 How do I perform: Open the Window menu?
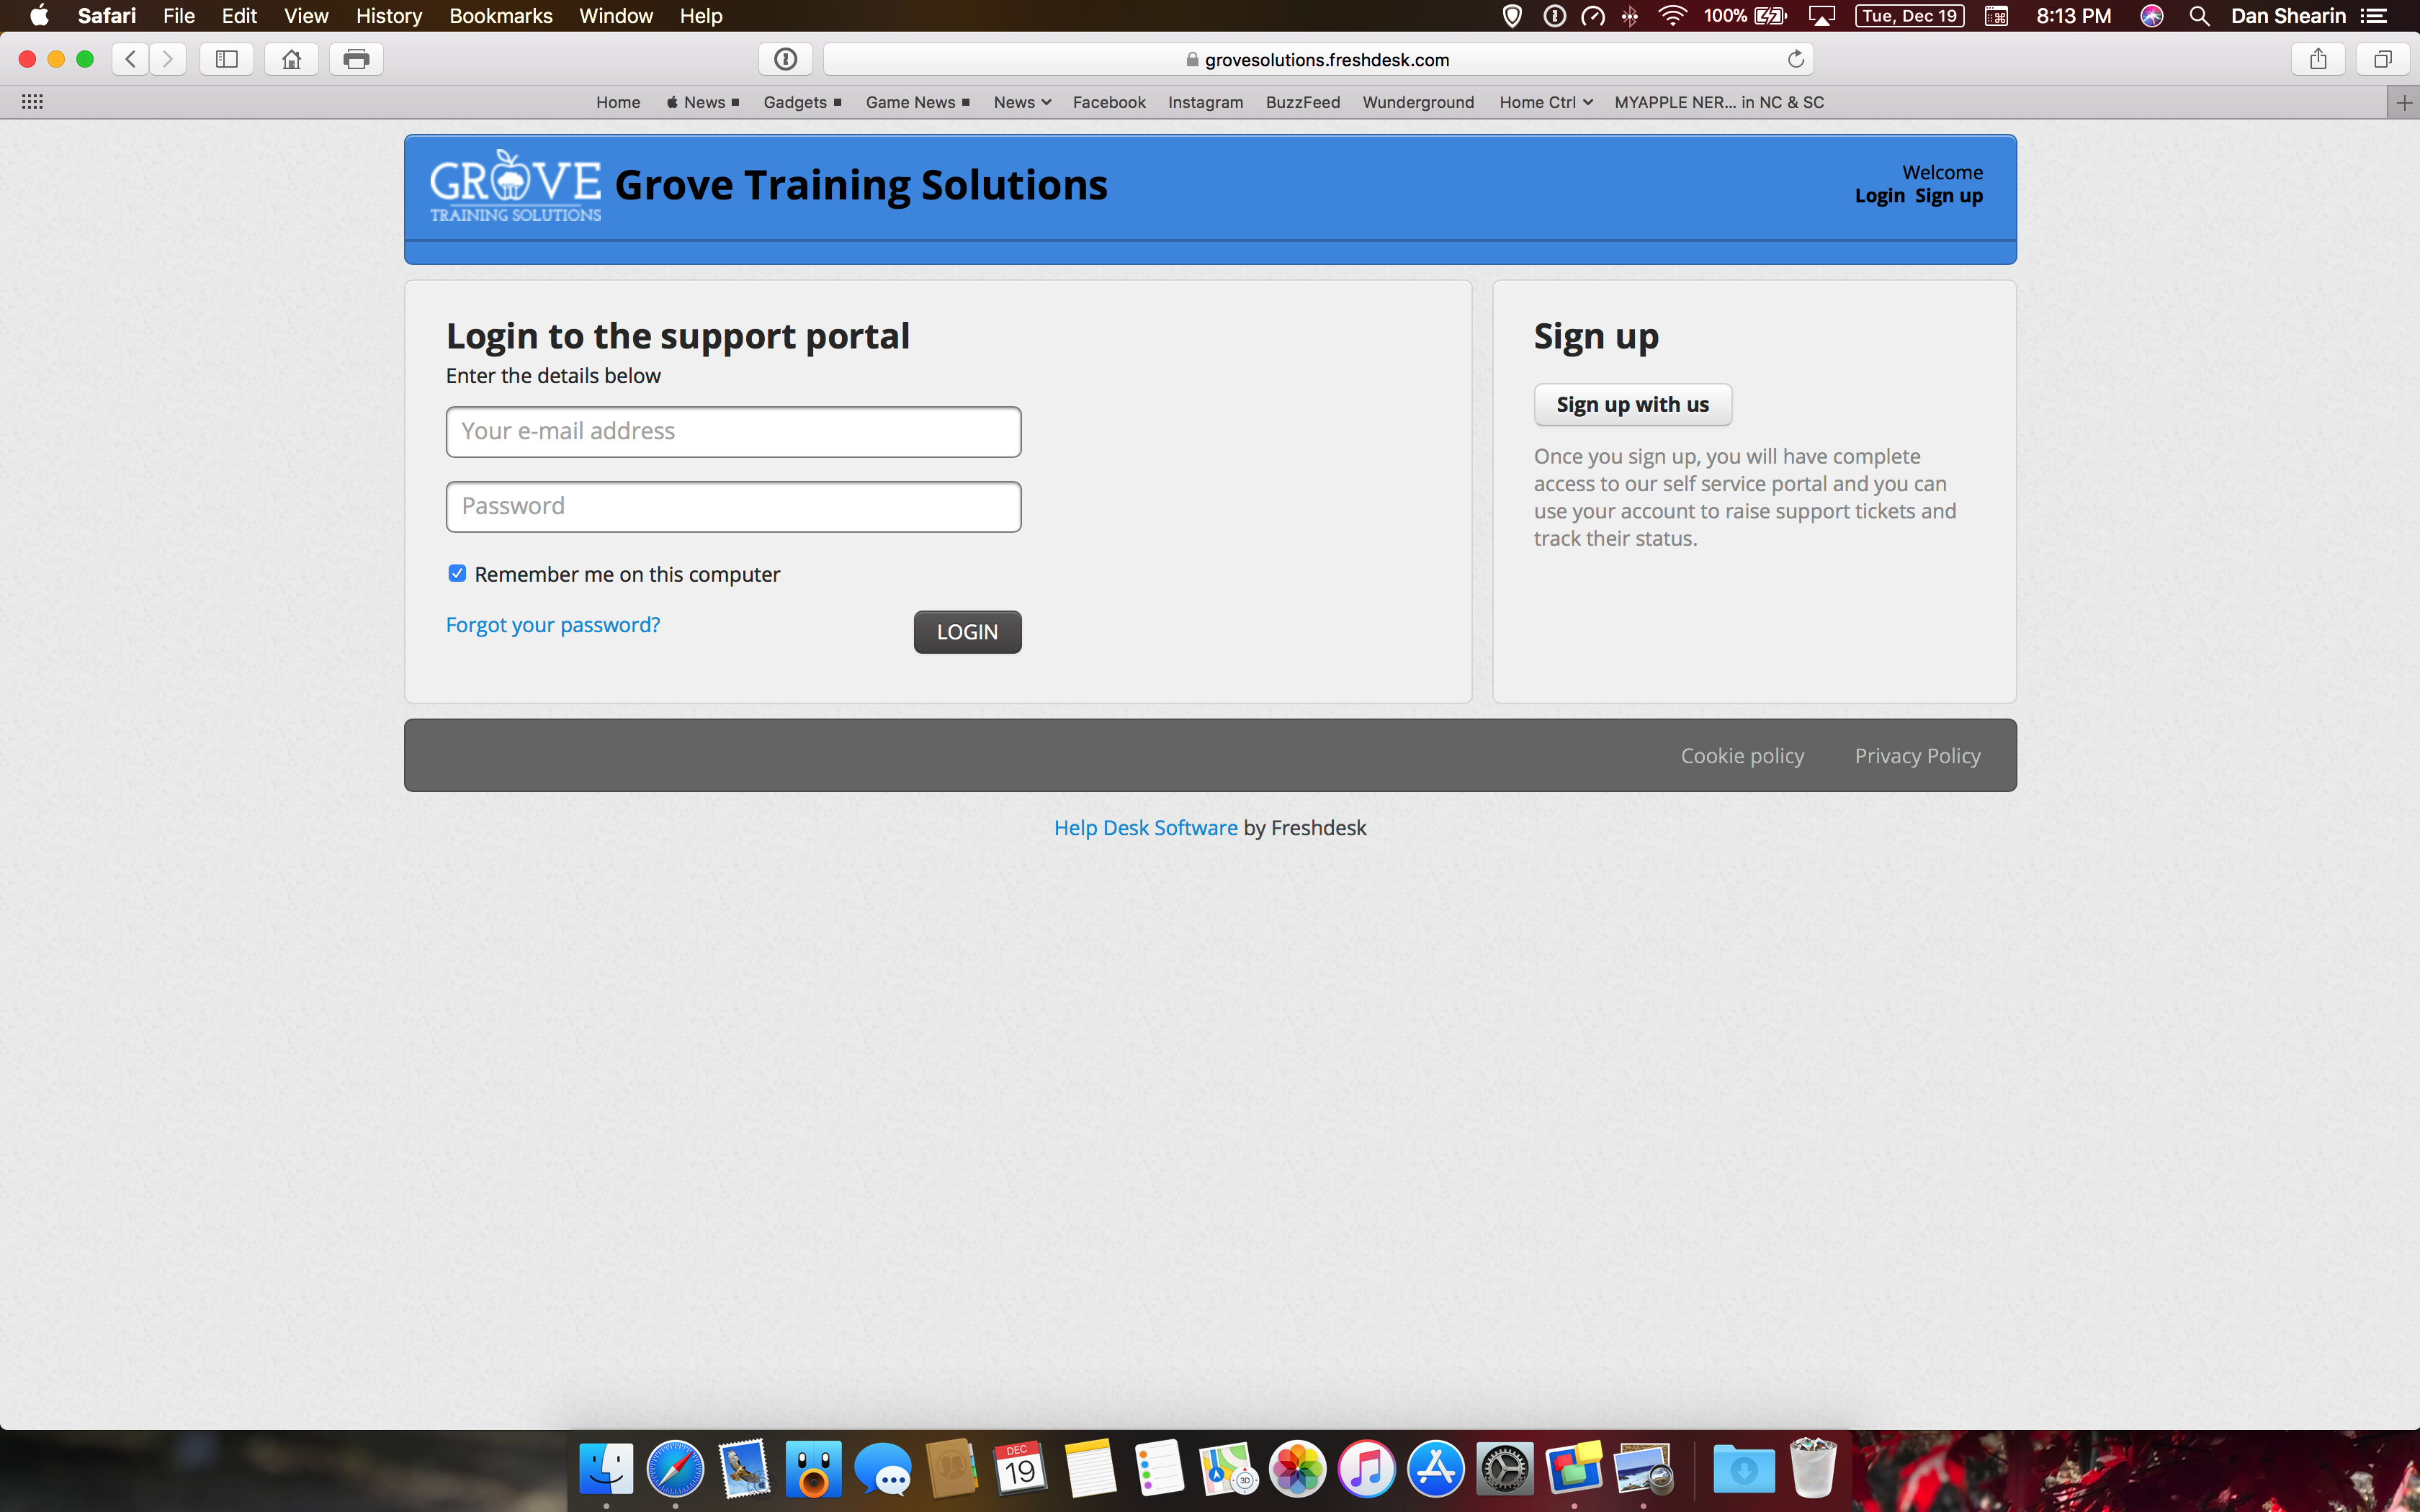pyautogui.click(x=616, y=16)
